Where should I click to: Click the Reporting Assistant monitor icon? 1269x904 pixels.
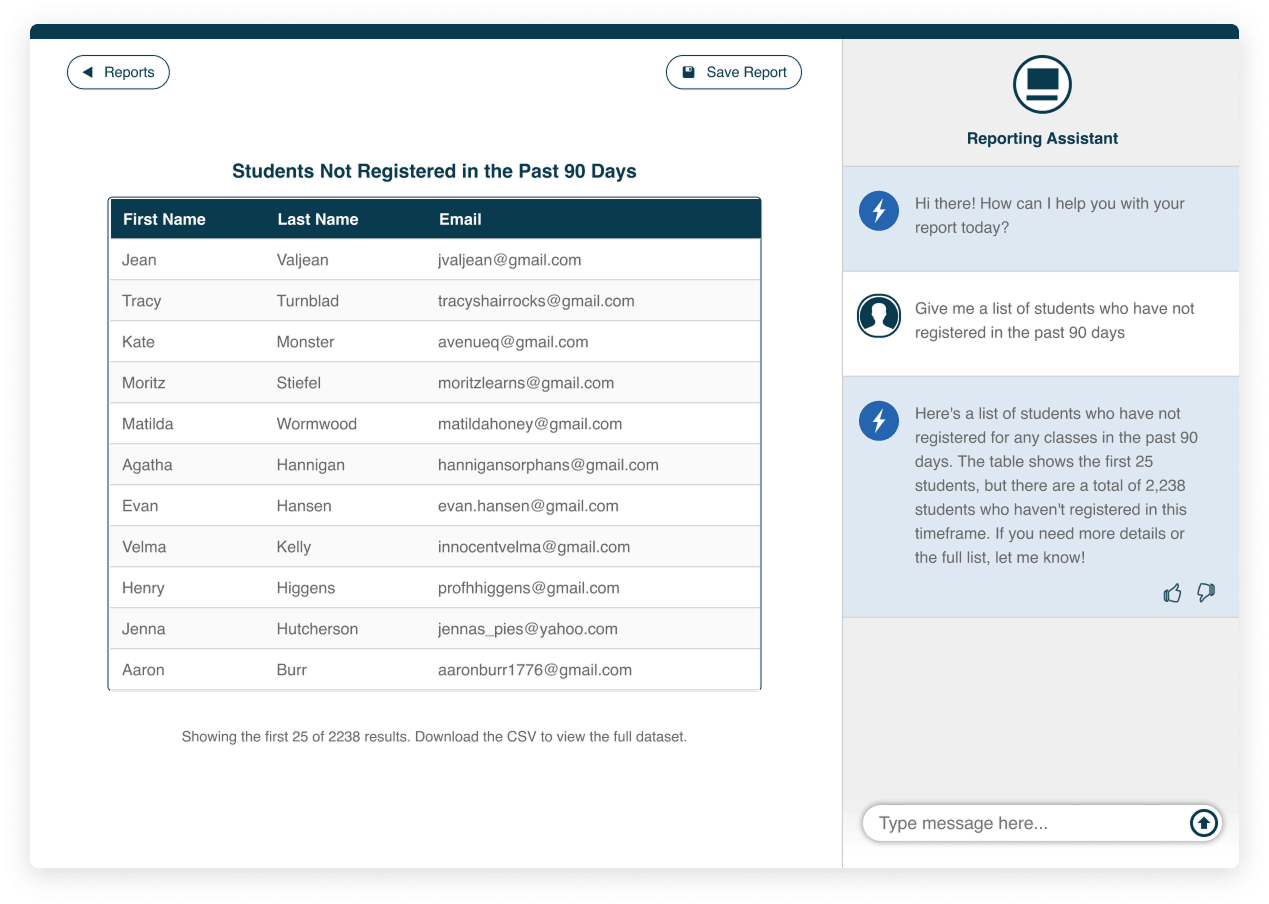[1041, 85]
